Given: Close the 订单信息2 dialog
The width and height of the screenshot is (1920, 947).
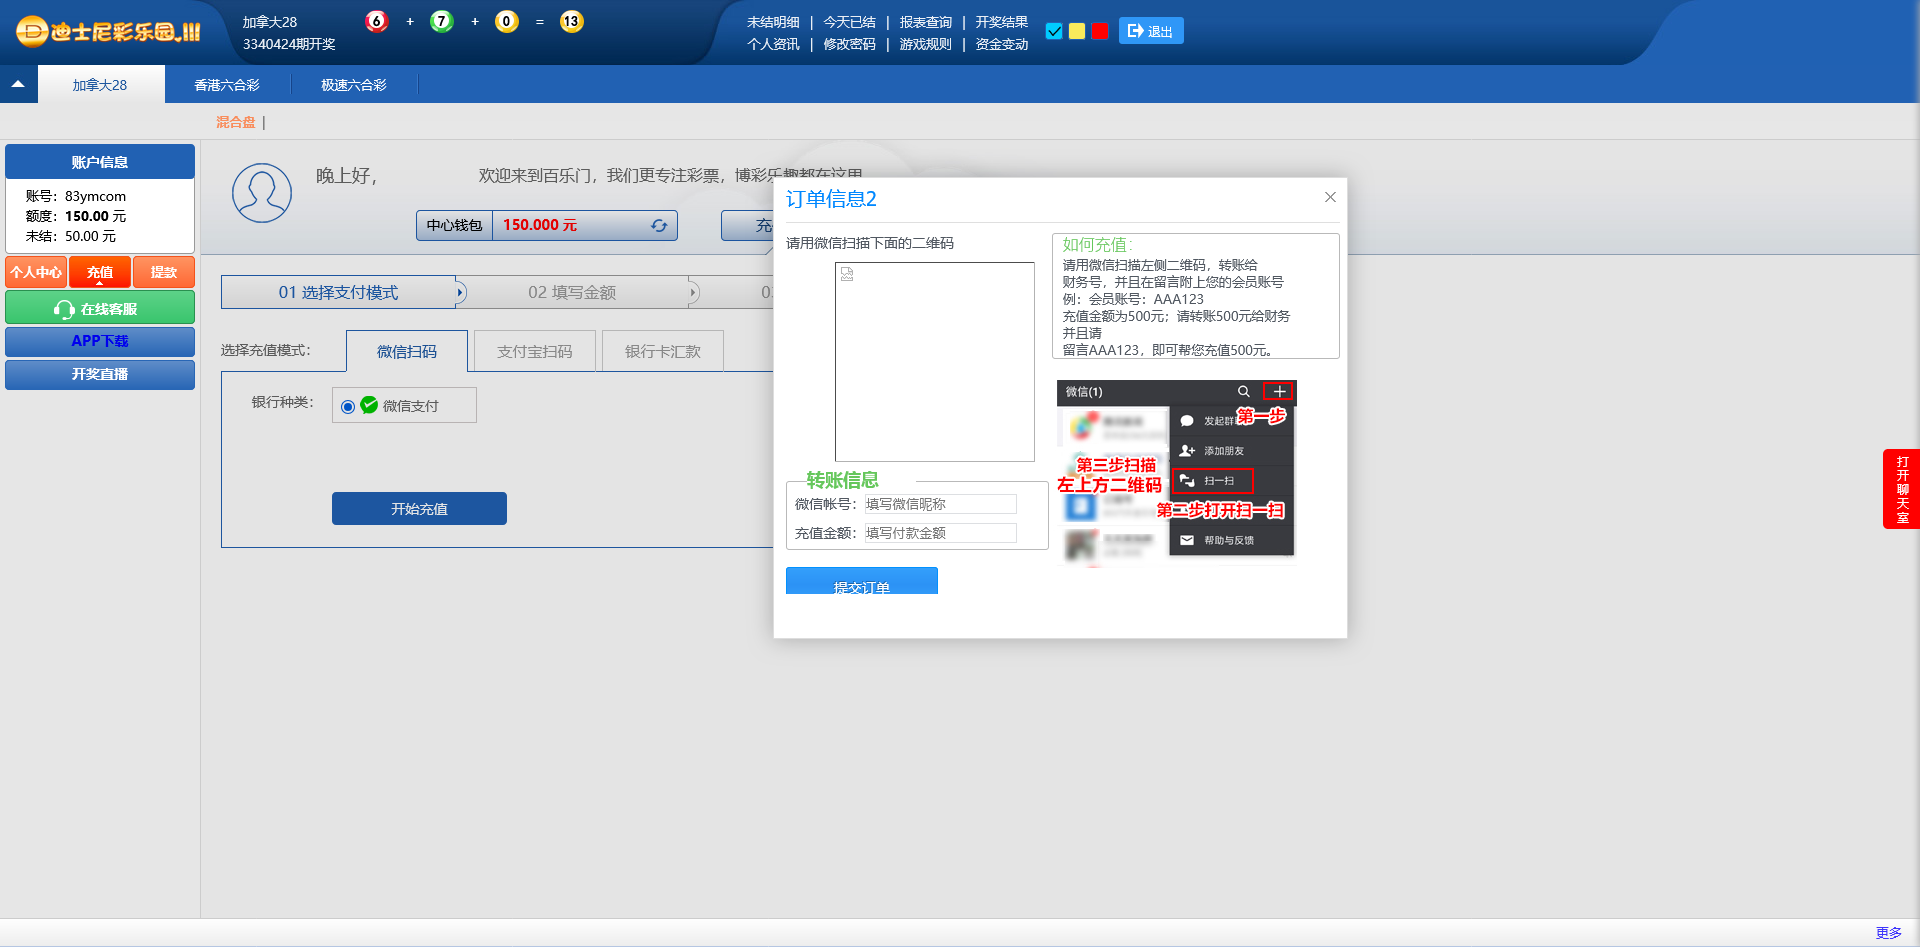Looking at the screenshot, I should pyautogui.click(x=1330, y=197).
